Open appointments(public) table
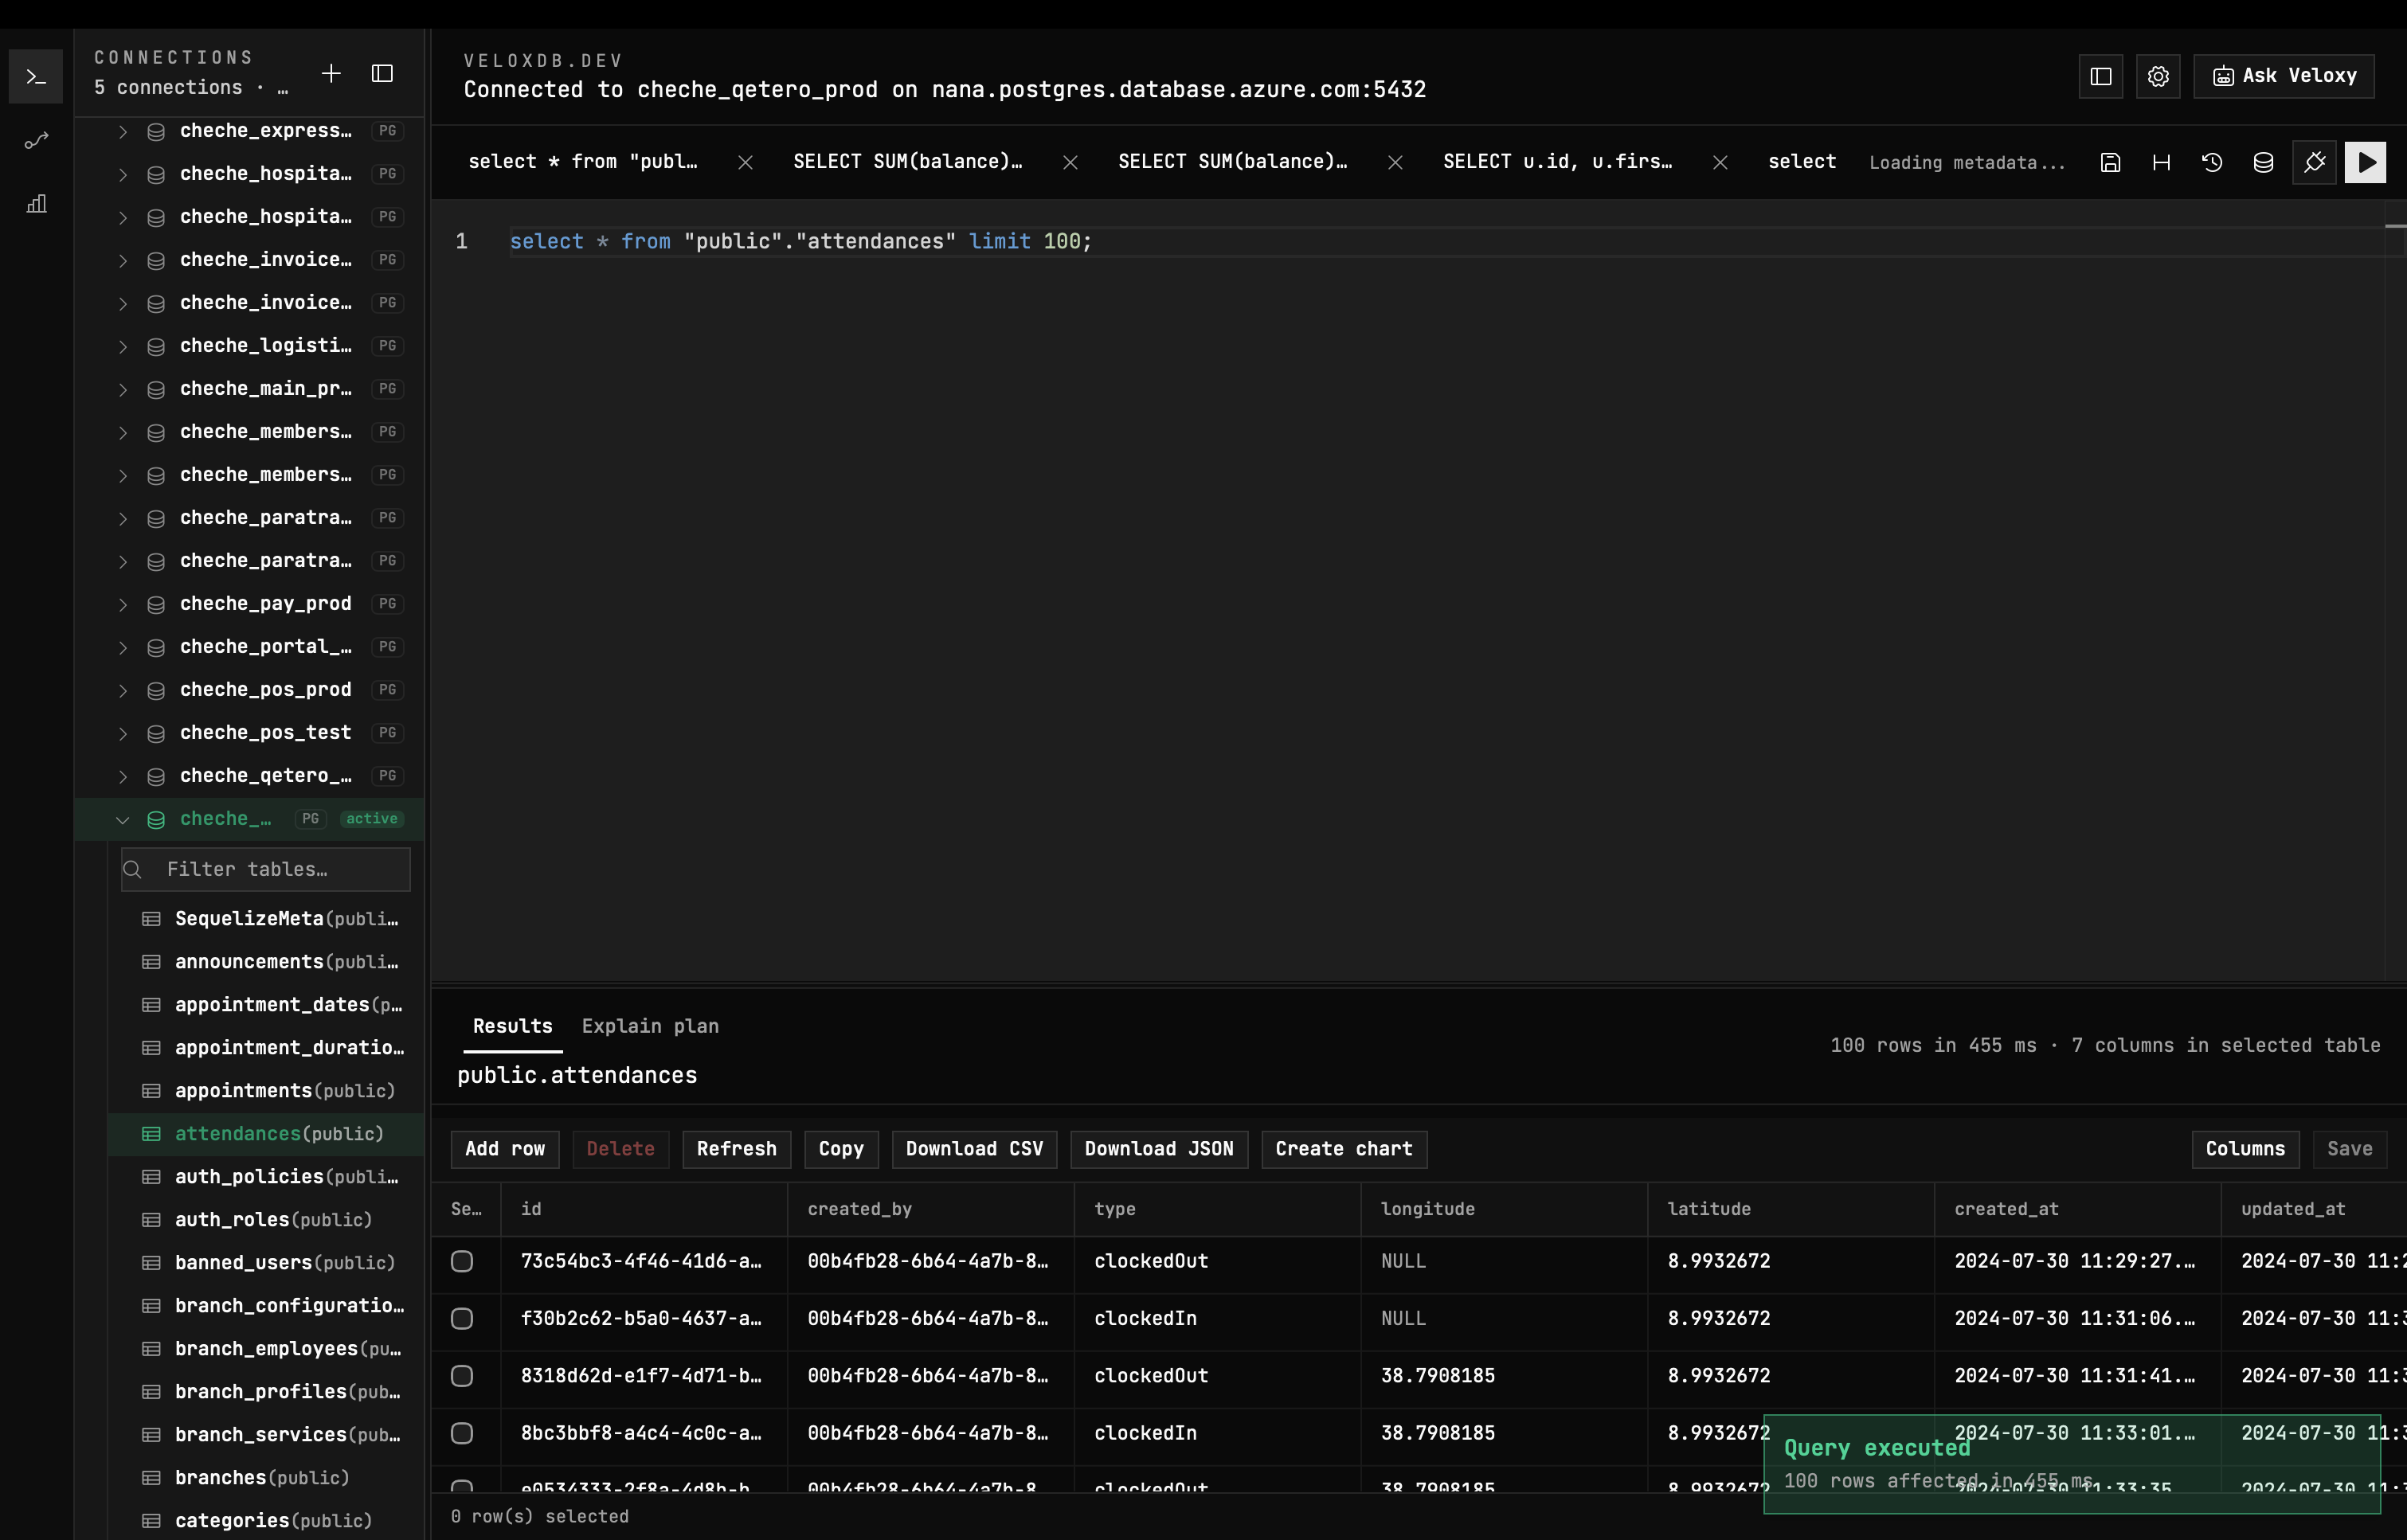Viewport: 2407px width, 1540px height. click(266, 1091)
